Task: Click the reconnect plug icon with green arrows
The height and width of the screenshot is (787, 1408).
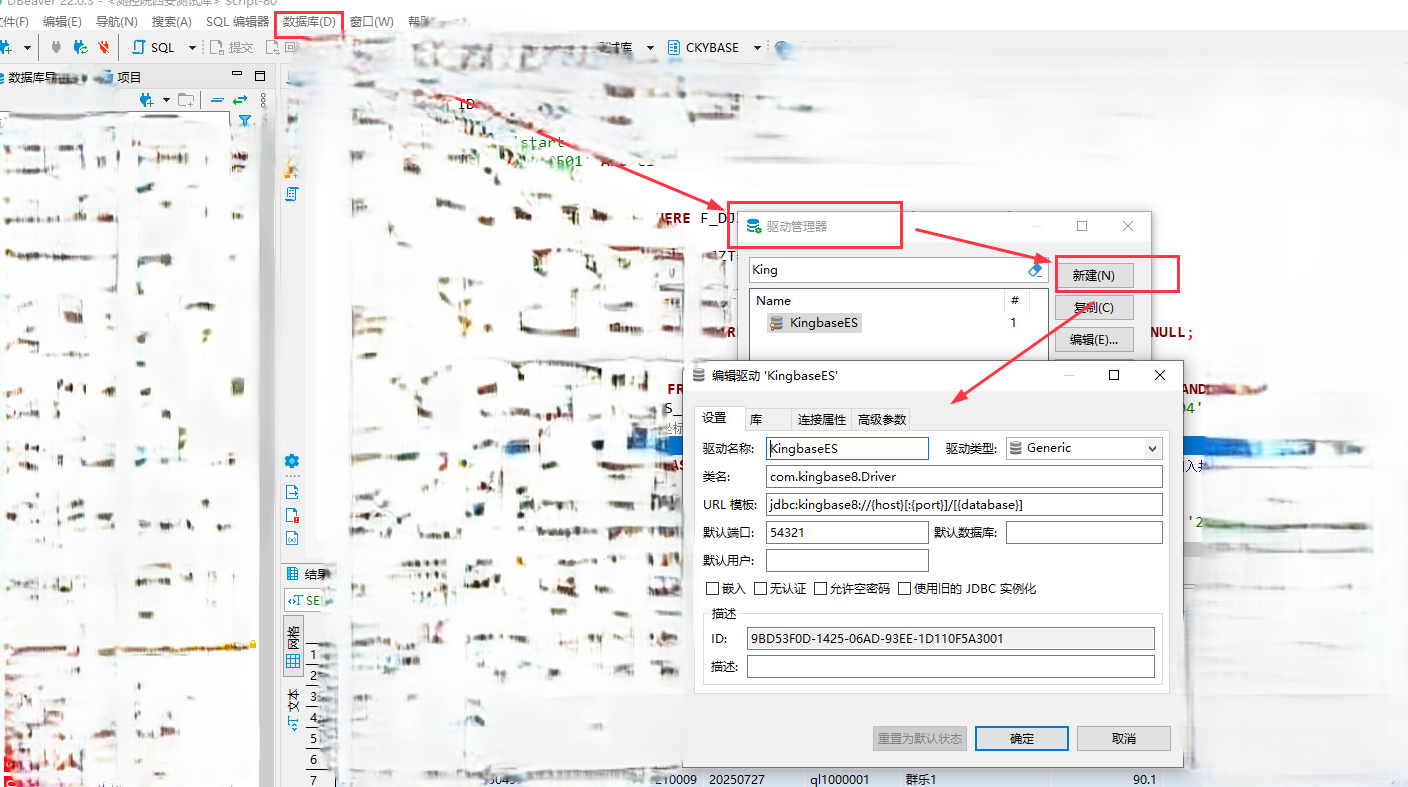Action: 80,47
